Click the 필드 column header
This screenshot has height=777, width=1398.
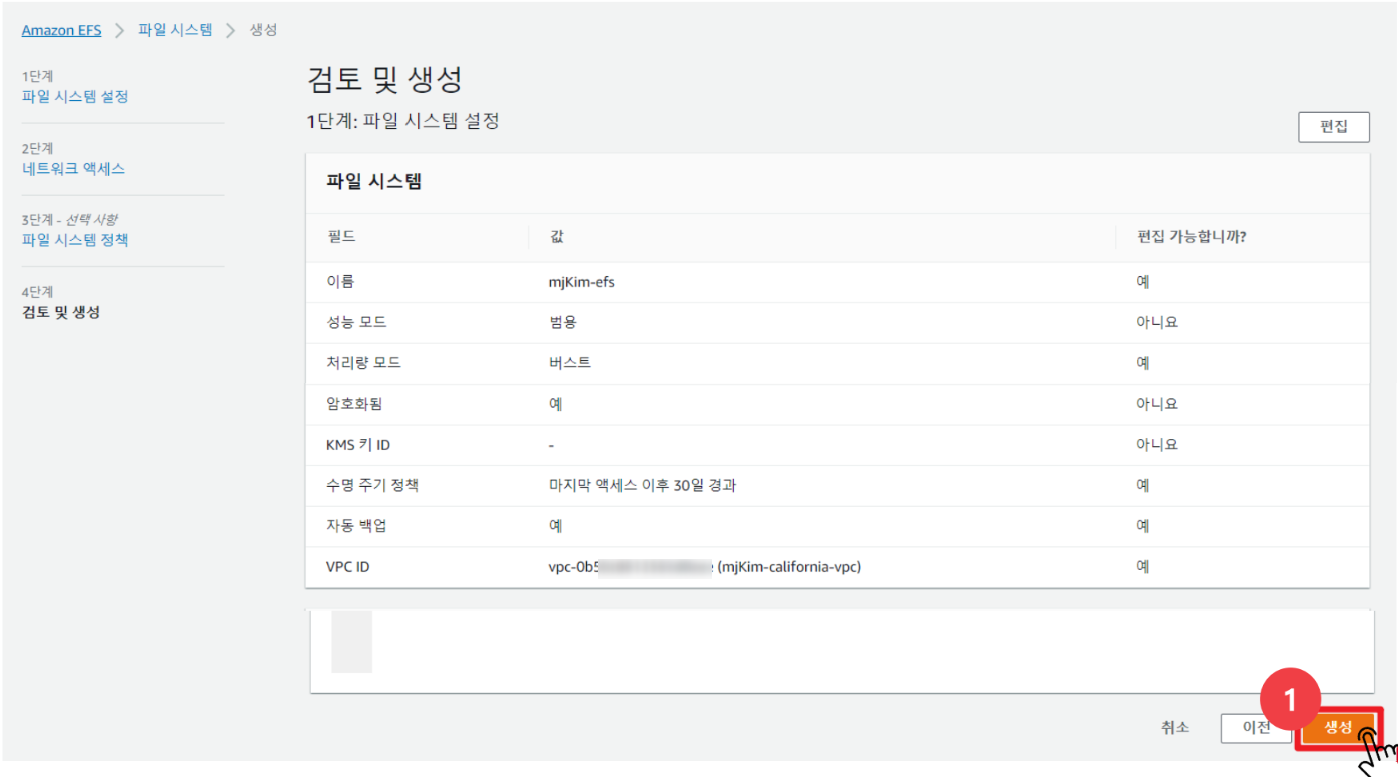(x=341, y=237)
